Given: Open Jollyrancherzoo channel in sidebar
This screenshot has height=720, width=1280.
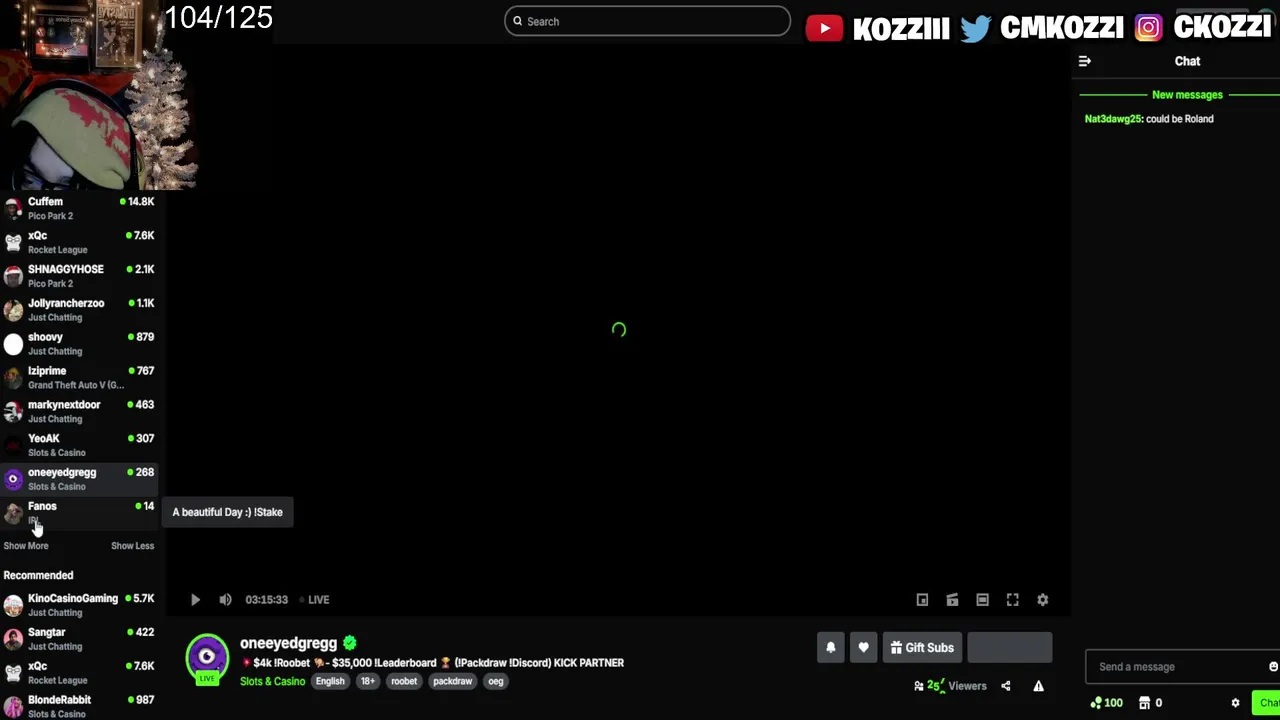Looking at the screenshot, I should click(x=80, y=310).
